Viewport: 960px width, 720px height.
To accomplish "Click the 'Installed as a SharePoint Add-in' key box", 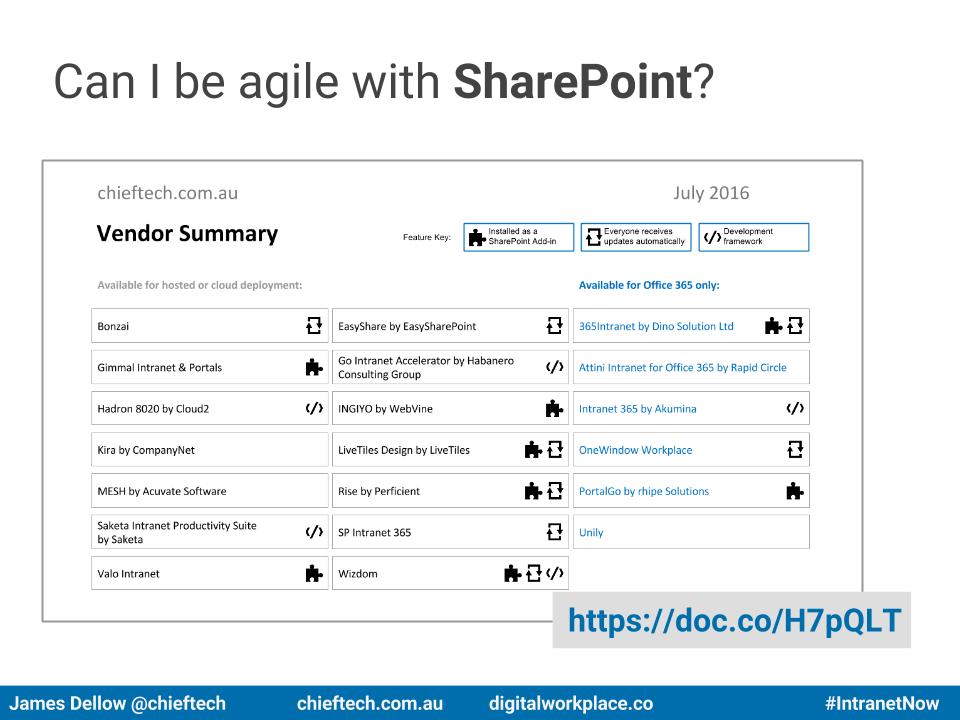I will 519,237.
